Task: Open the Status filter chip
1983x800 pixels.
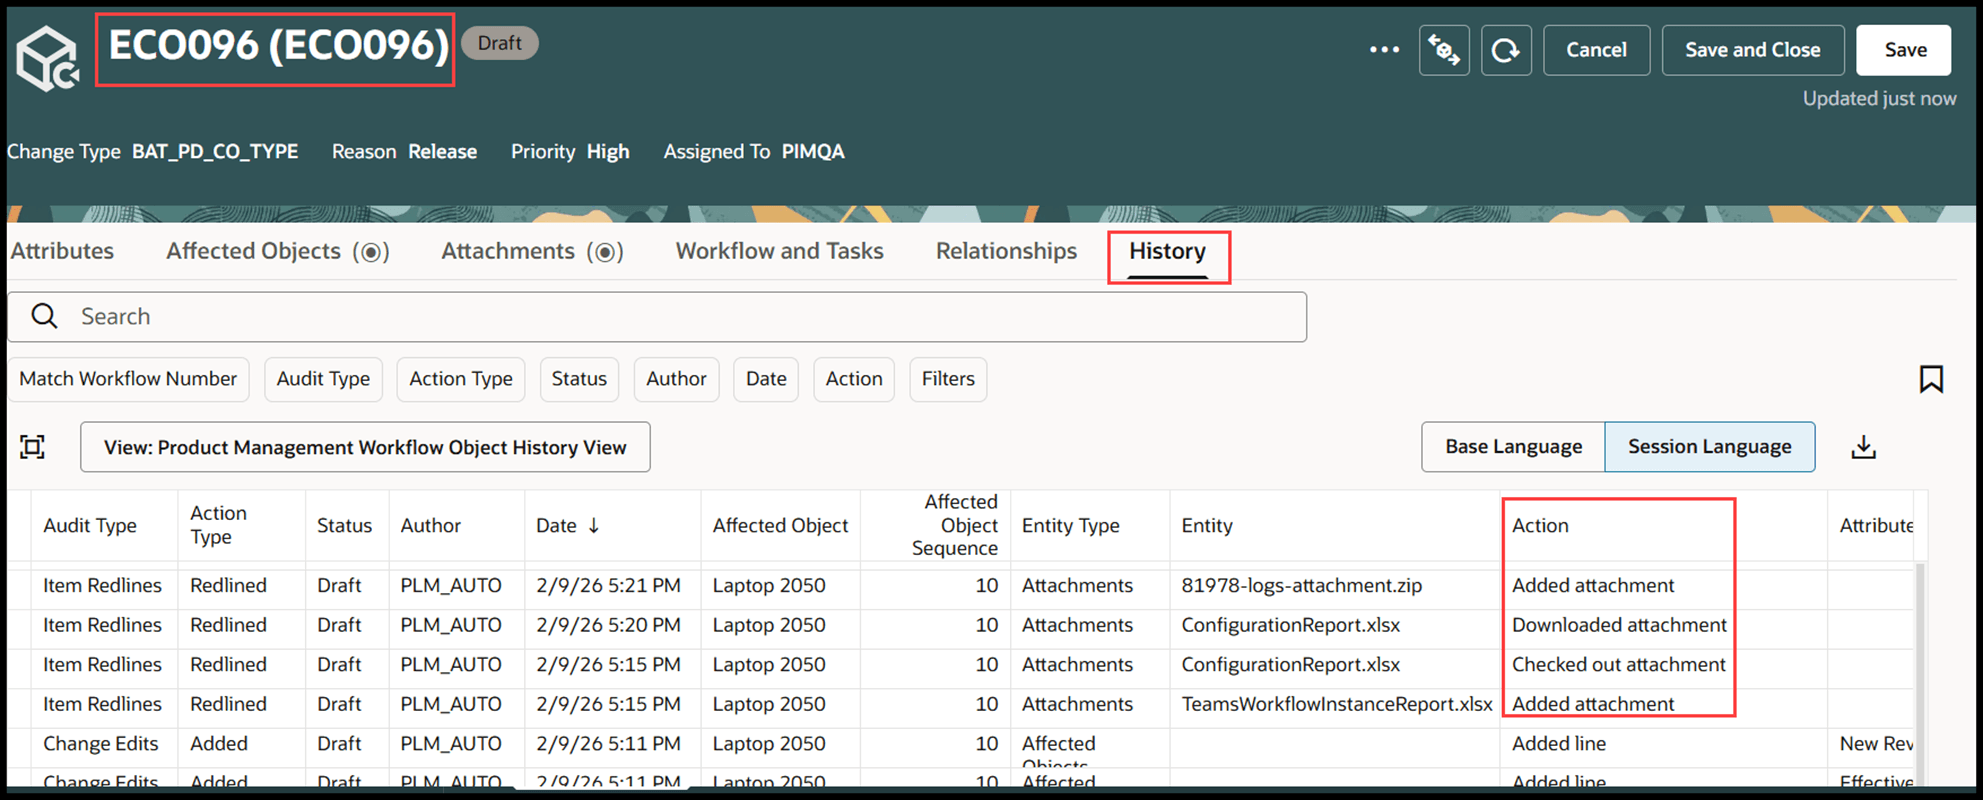Action: [x=579, y=379]
